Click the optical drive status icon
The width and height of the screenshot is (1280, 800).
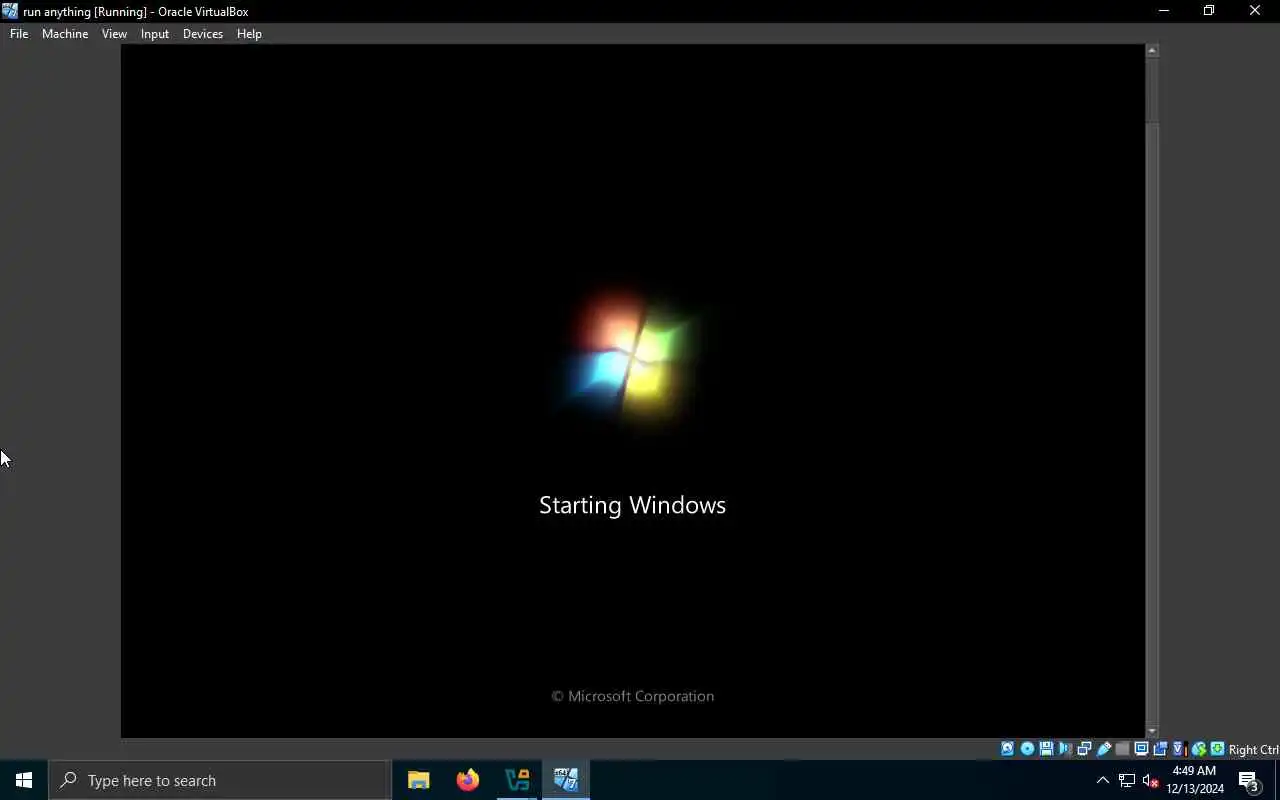tap(1027, 749)
